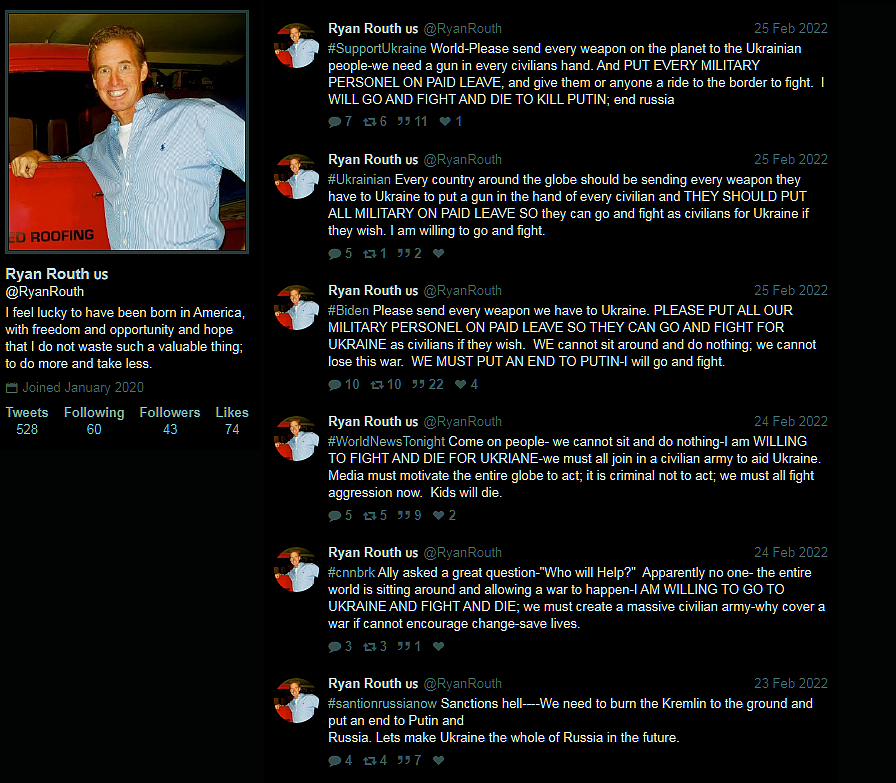896x783 pixels.
Task: Click the @RyanRouth handle under the profile name
Action: tap(45, 291)
